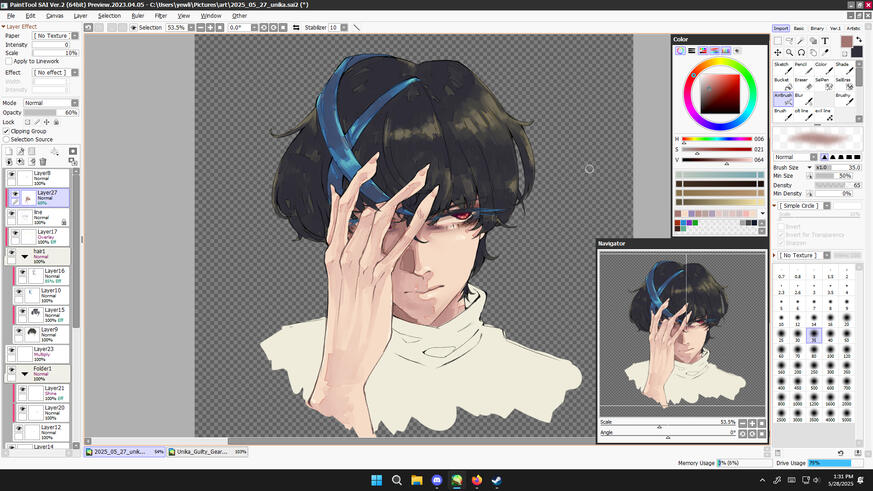Open the Paper texture dropdown
The width and height of the screenshot is (873, 491).
tap(54, 35)
